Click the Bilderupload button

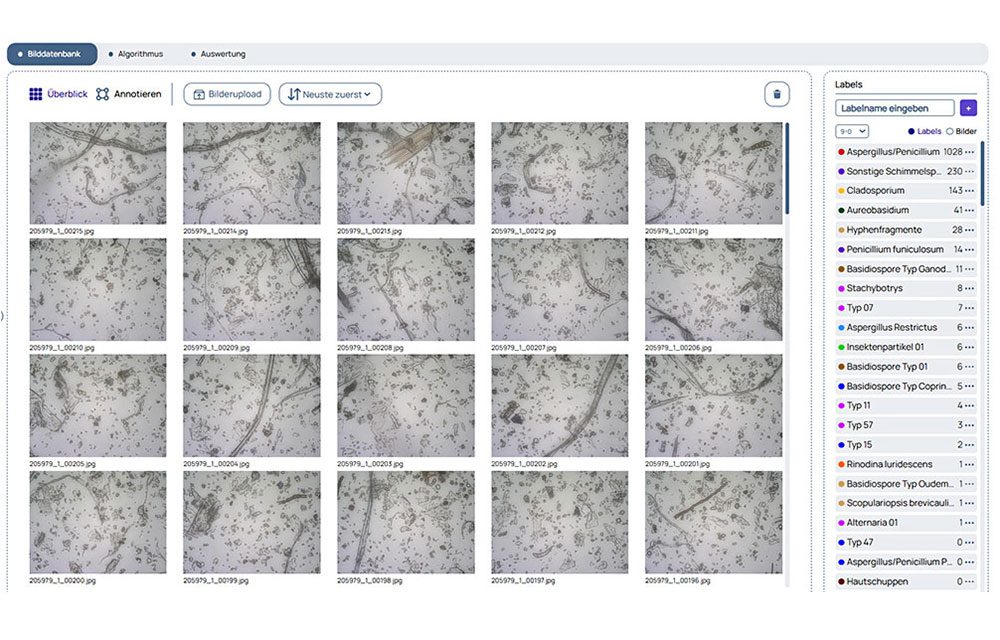[227, 94]
